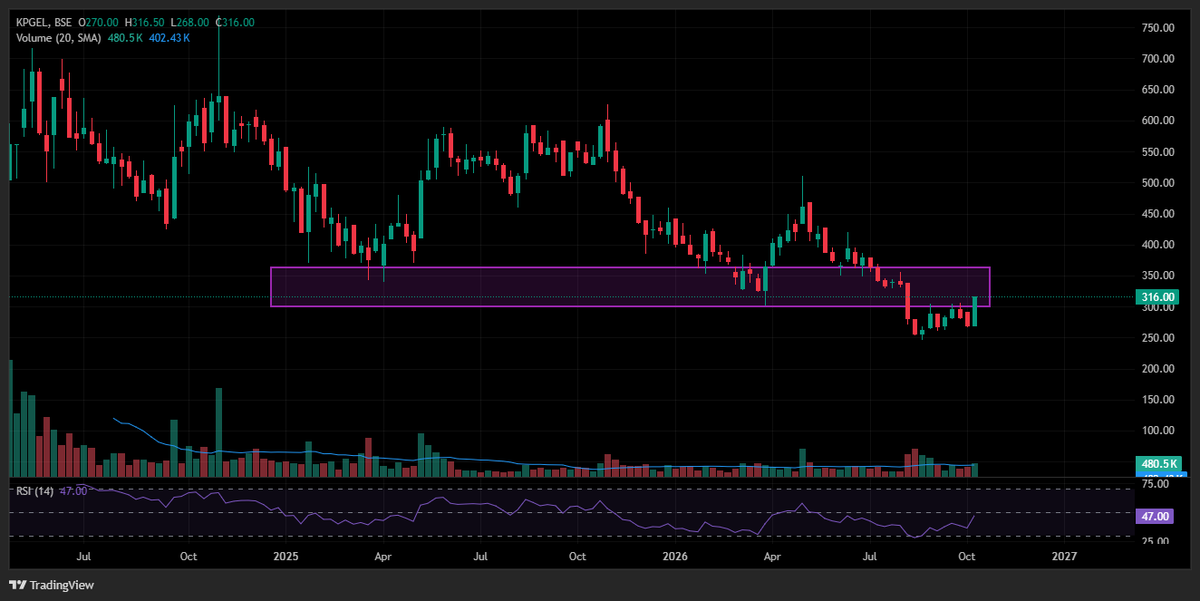This screenshot has height=601, width=1200.
Task: Click the 350.00 price axis label
Action: tap(1158, 276)
